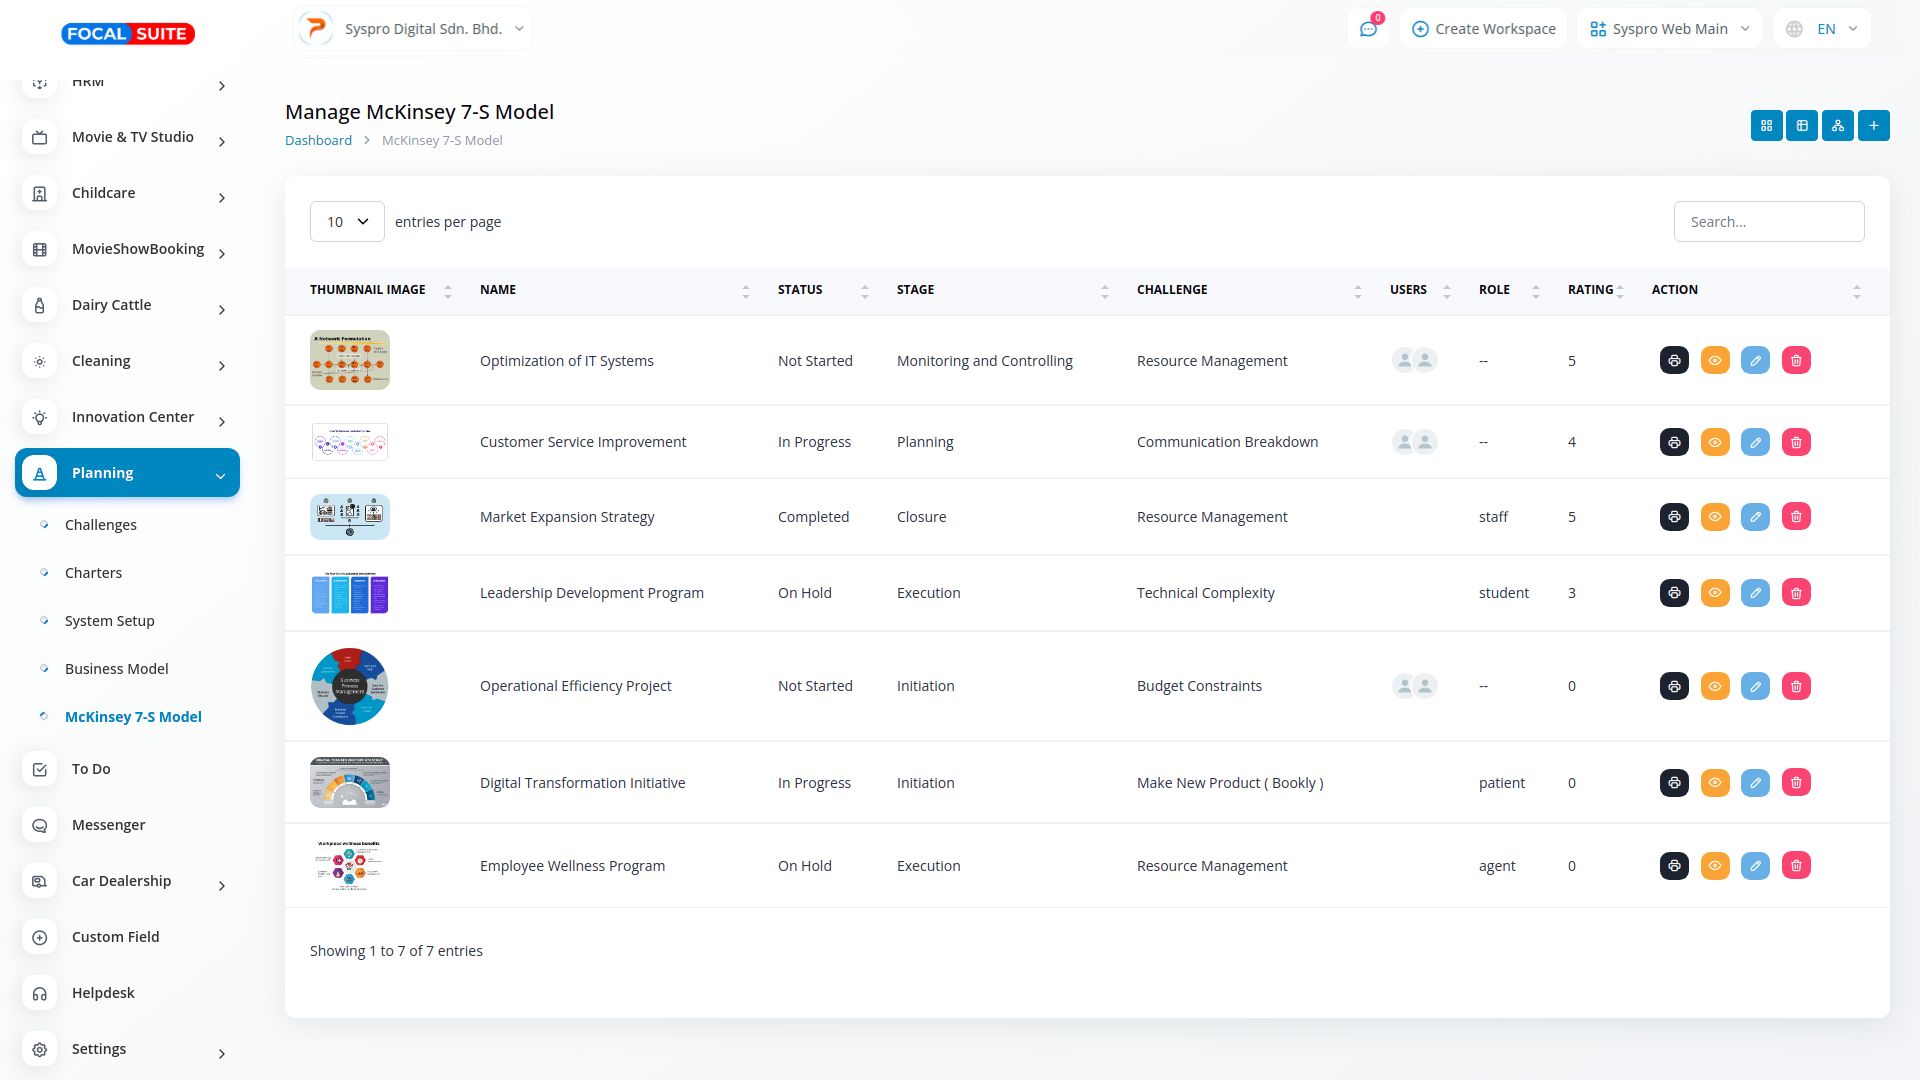1920x1080 pixels.
Task: Open Challenges in the Planning submenu
Action: pos(100,525)
